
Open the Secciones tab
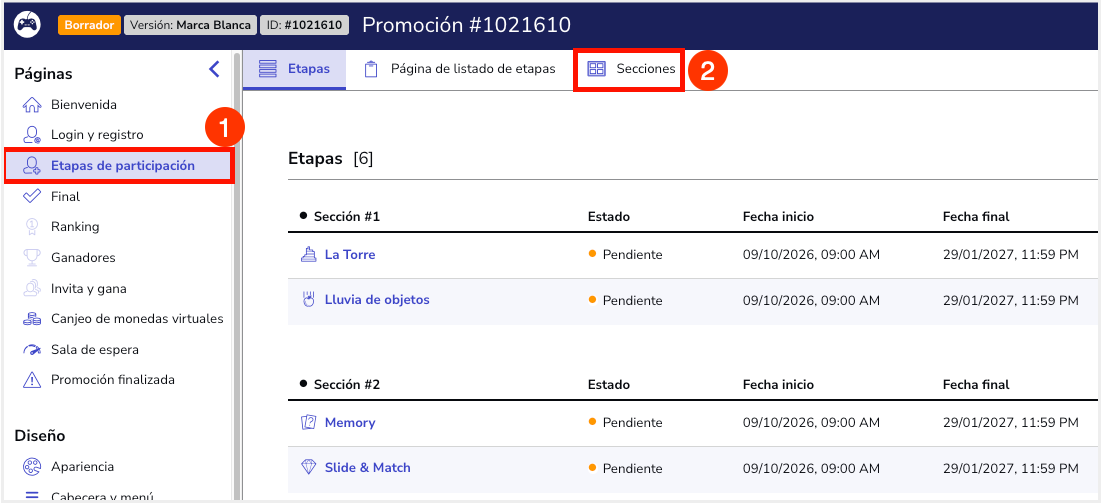click(629, 69)
